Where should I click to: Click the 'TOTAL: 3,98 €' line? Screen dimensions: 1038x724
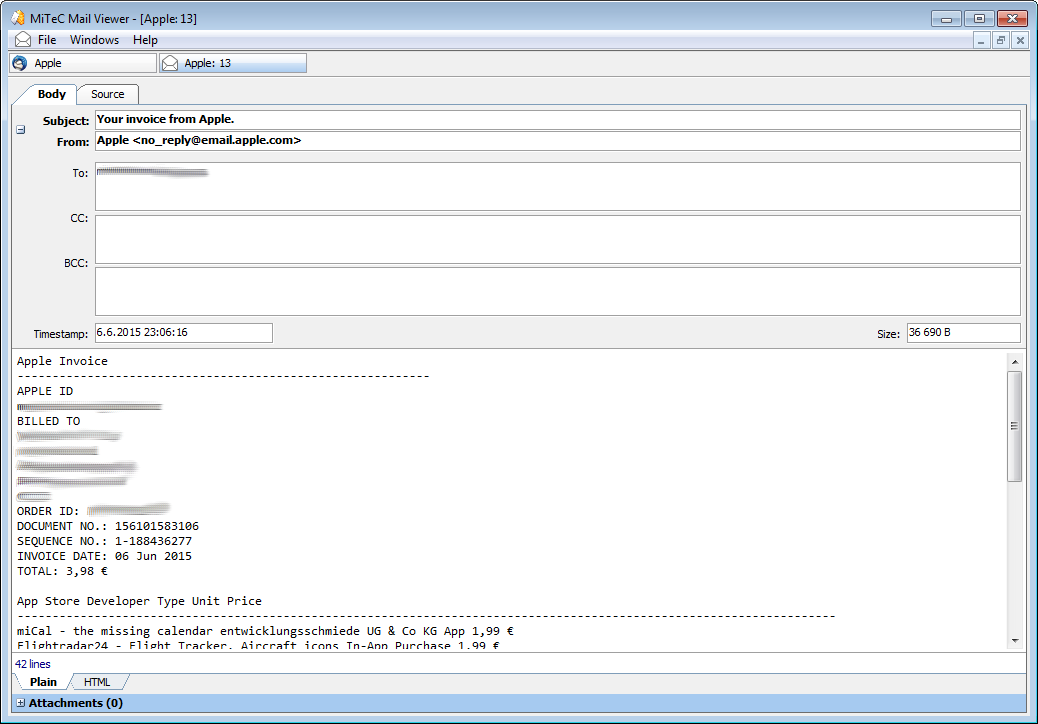click(62, 572)
